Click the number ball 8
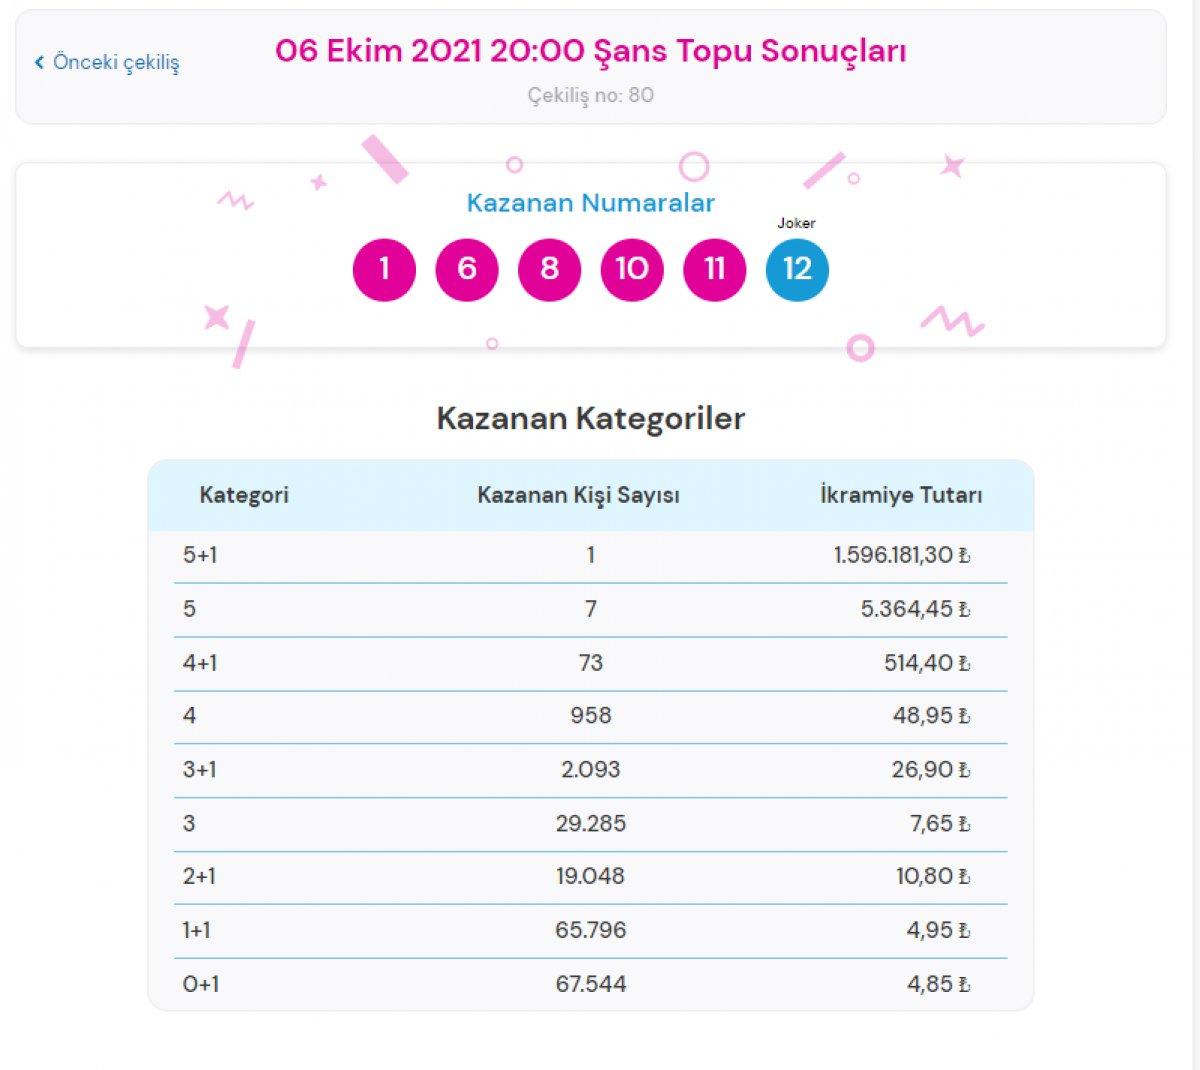Image resolution: width=1200 pixels, height=1070 pixels. (549, 268)
